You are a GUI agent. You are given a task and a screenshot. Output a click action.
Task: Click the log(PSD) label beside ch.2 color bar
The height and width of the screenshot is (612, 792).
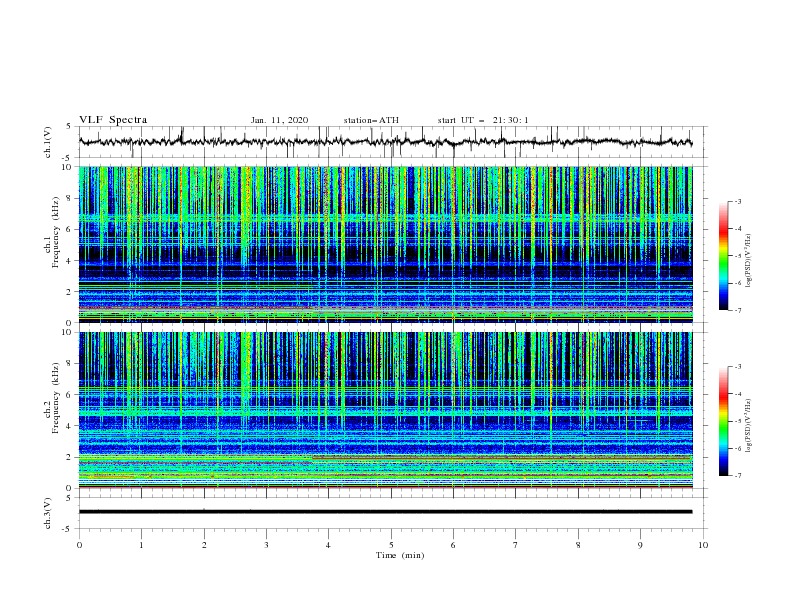(749, 426)
